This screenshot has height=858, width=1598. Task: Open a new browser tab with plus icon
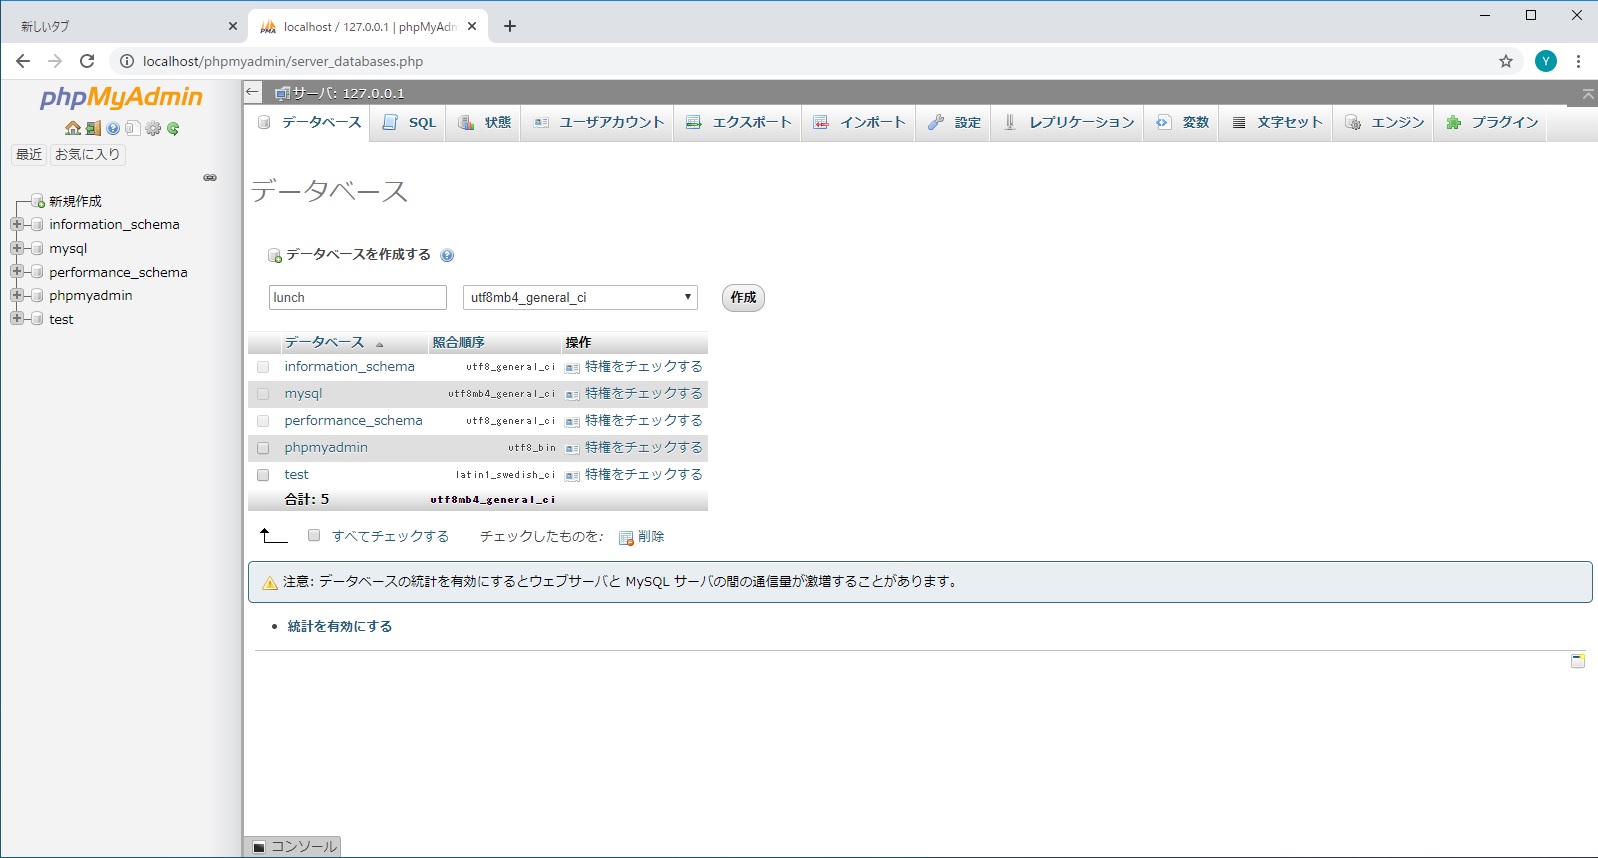510,26
